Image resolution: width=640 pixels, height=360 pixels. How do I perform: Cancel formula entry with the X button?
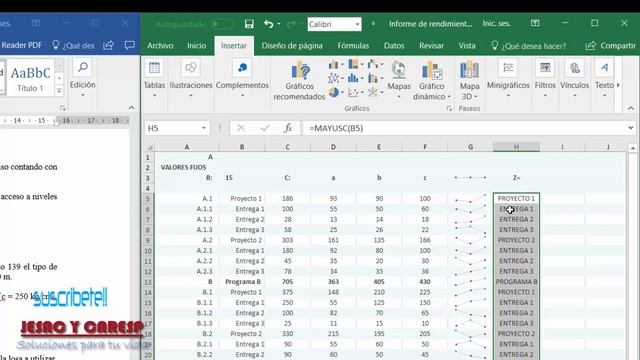(241, 128)
